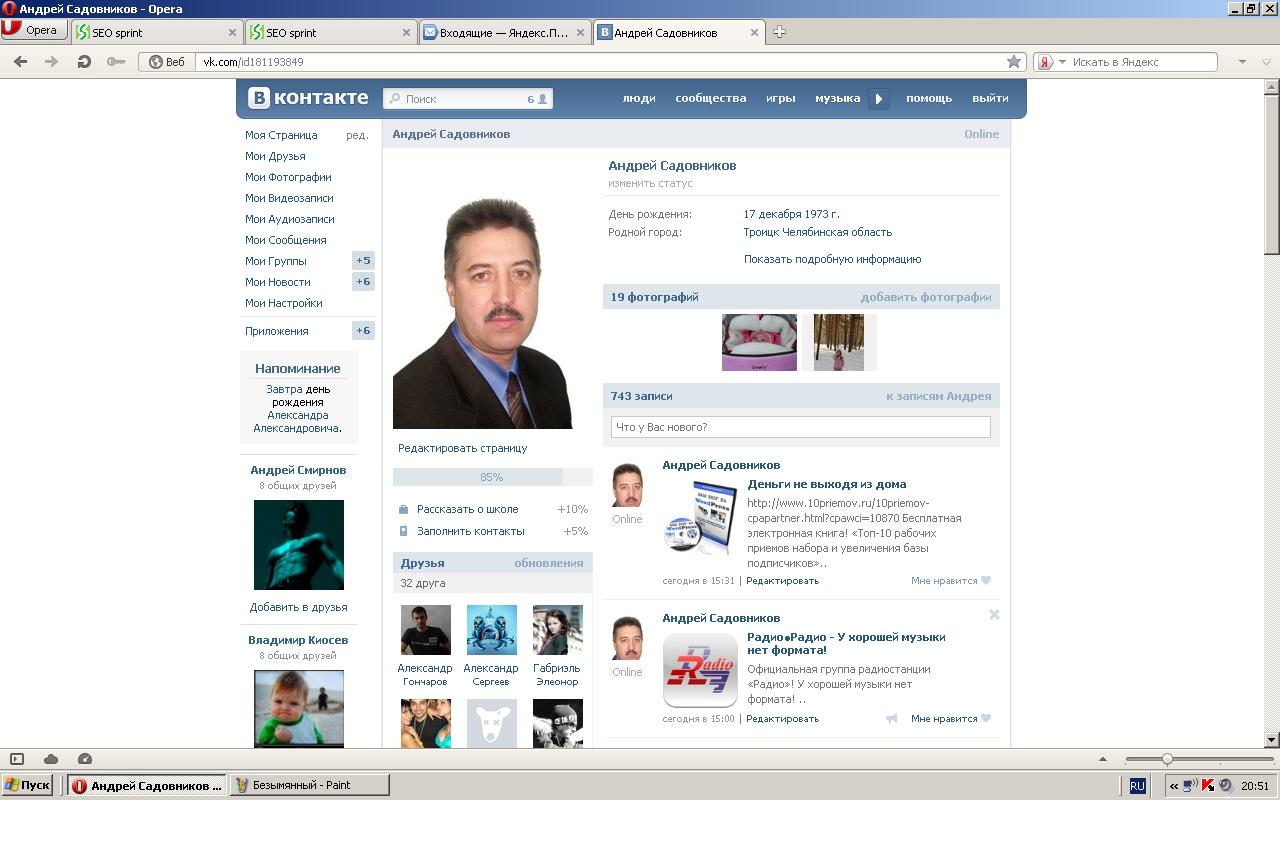The image size is (1280, 860).
Task: Click Добавить в друзья under Андрей Смирнов
Action: (x=299, y=607)
